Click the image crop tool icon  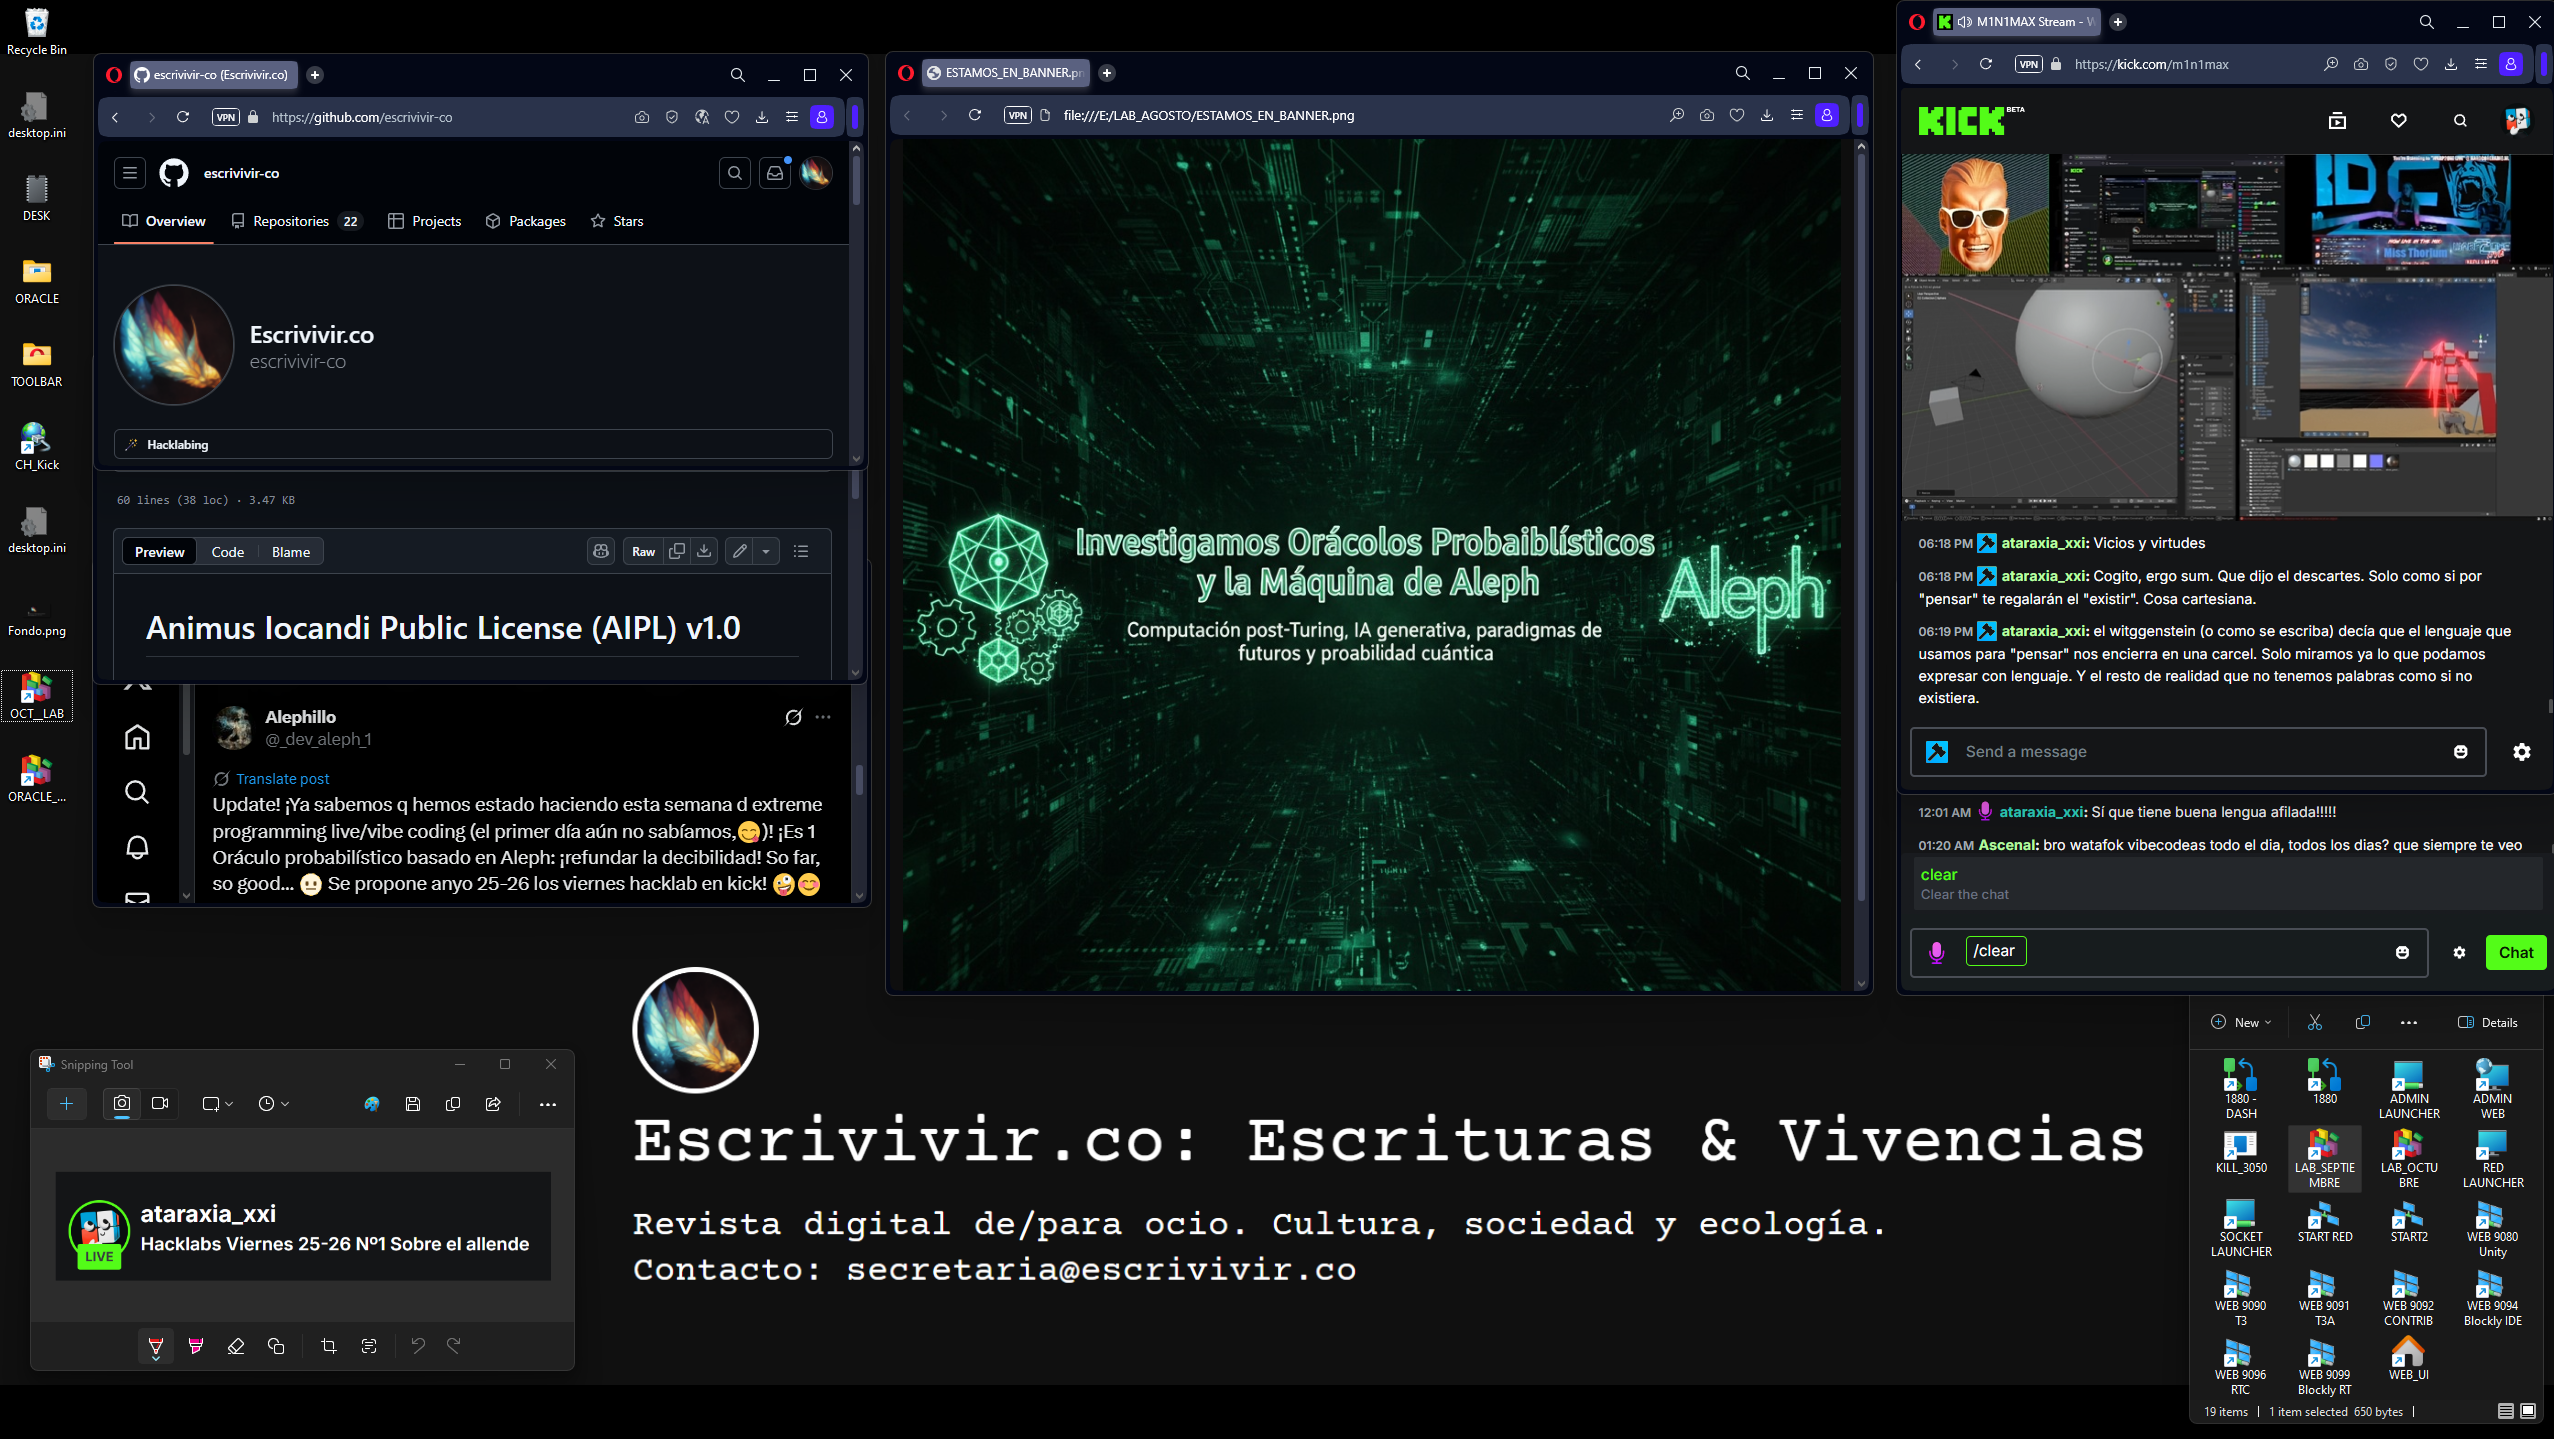pos(328,1346)
